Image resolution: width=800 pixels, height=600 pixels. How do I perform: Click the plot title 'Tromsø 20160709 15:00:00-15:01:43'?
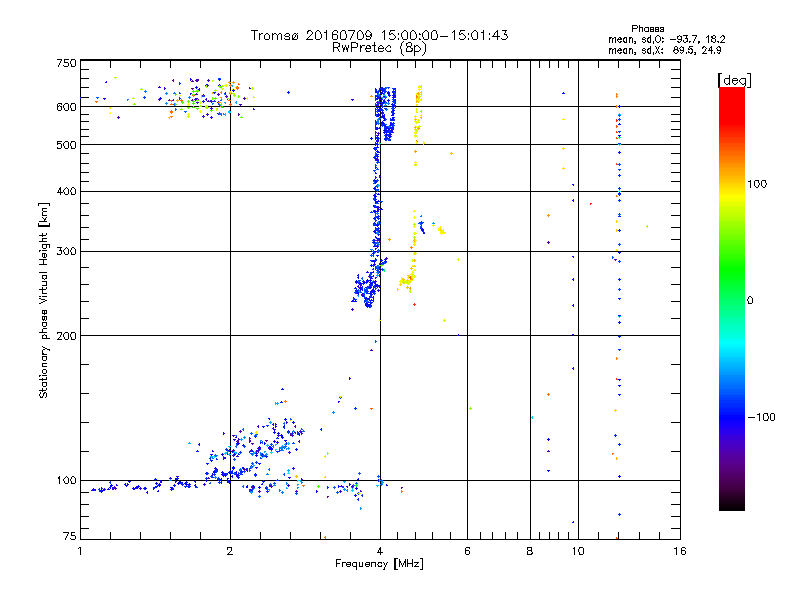(379, 35)
